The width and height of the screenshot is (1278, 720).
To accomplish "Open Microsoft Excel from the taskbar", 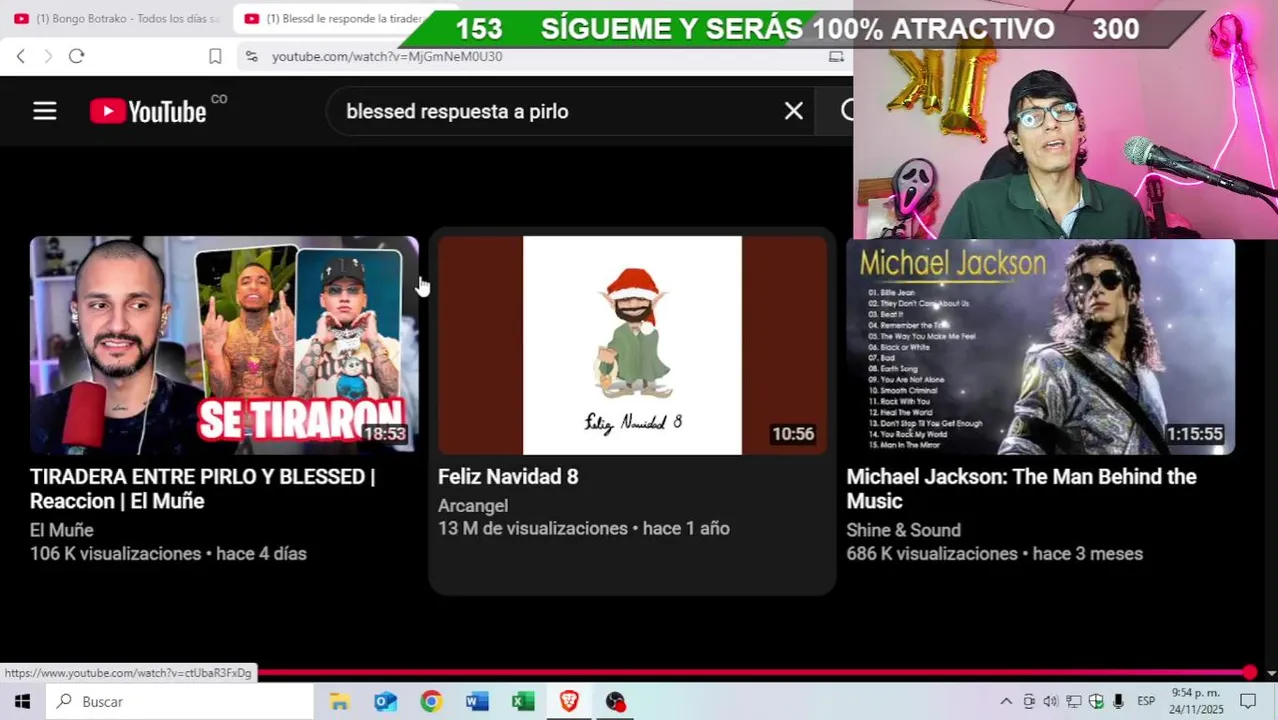I will point(523,702).
